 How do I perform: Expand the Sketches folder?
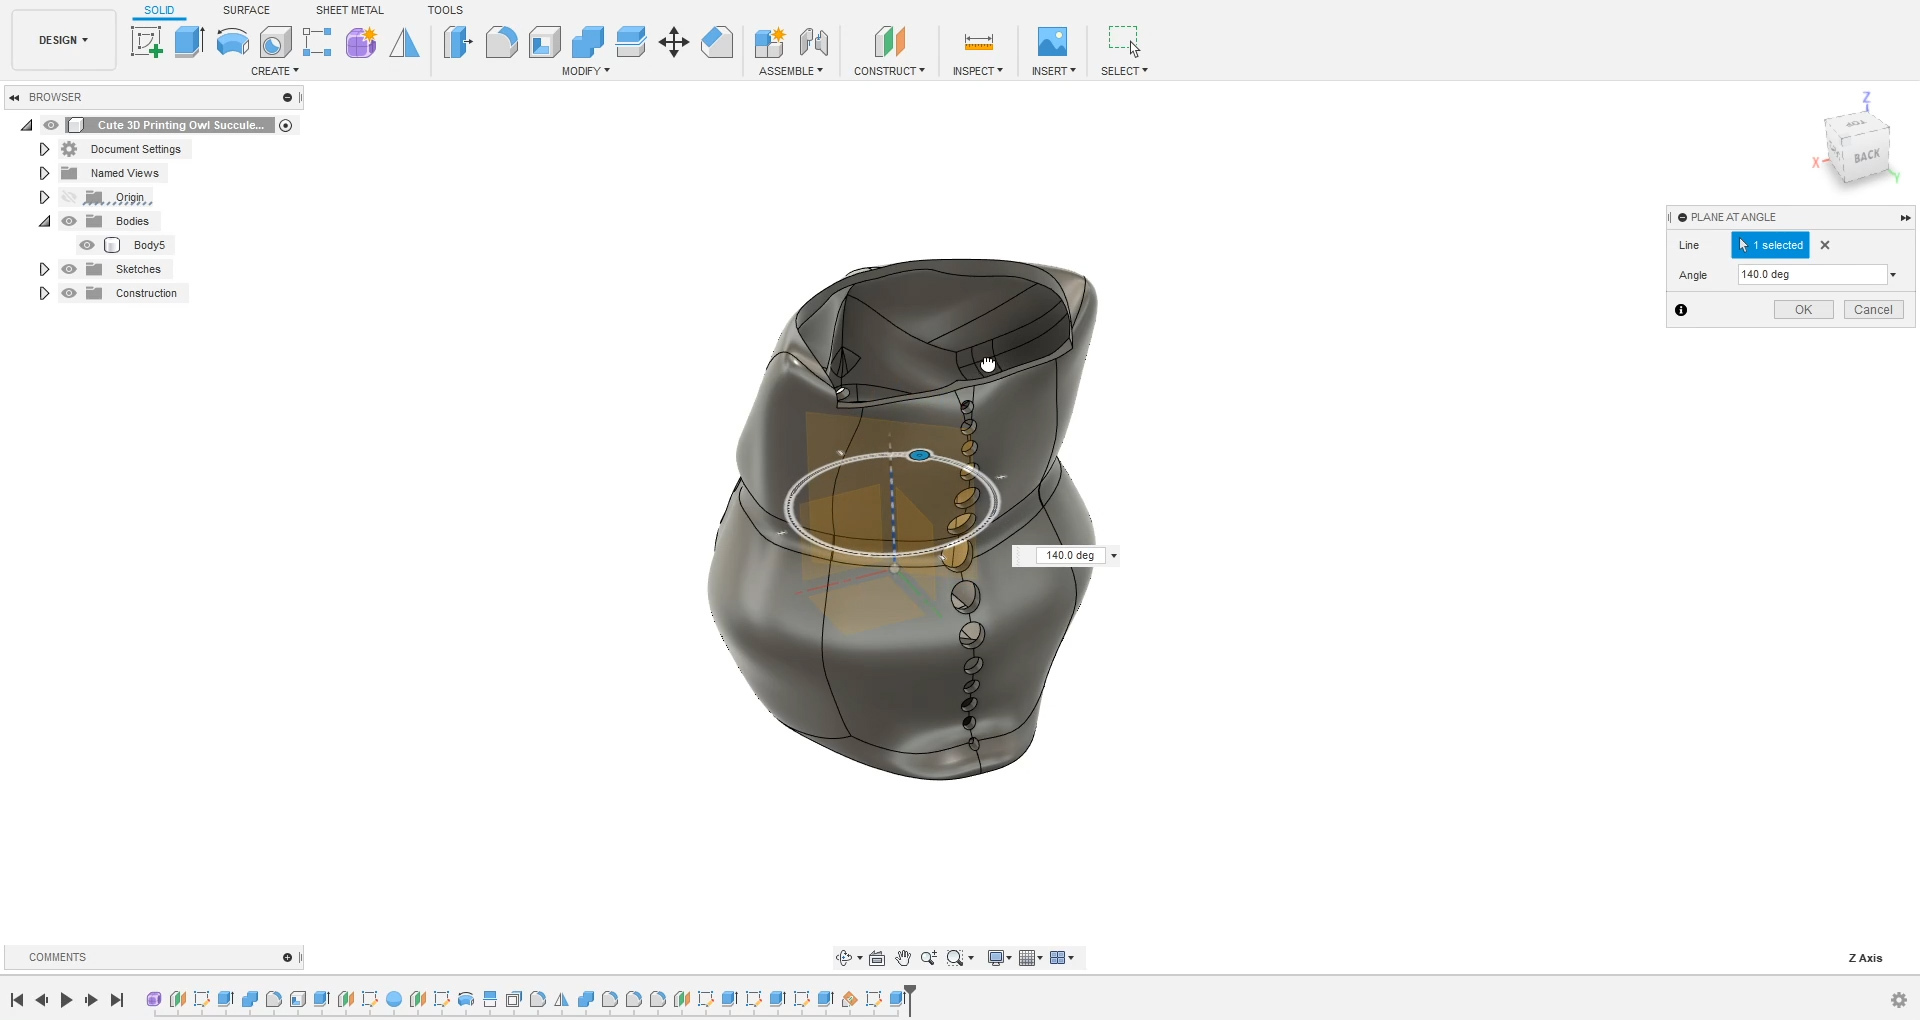point(44,269)
